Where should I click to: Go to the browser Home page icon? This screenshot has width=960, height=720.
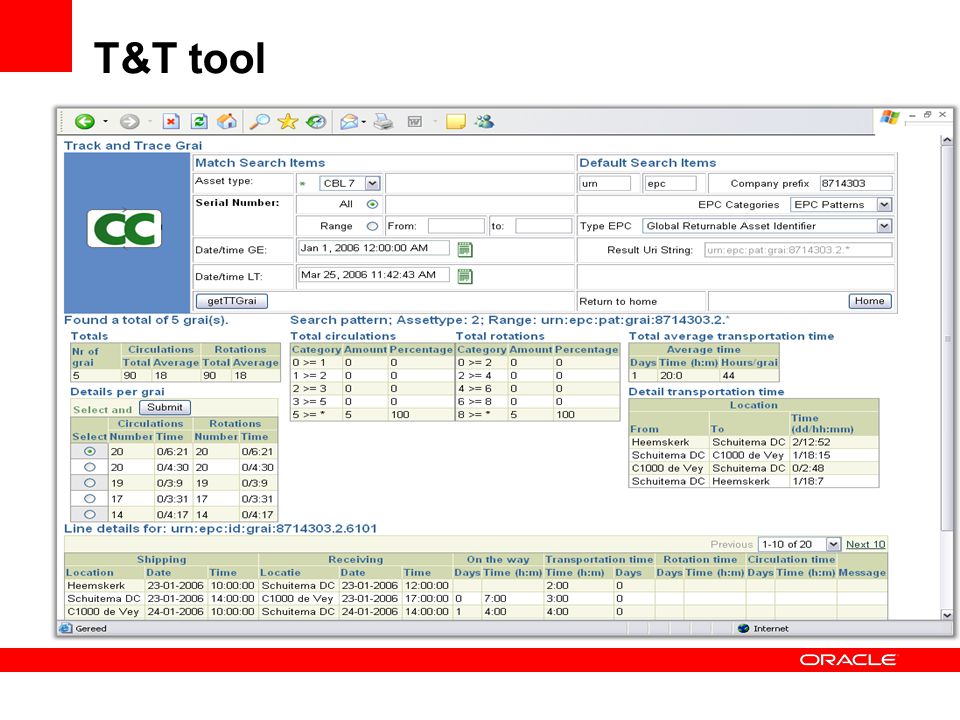(x=227, y=121)
